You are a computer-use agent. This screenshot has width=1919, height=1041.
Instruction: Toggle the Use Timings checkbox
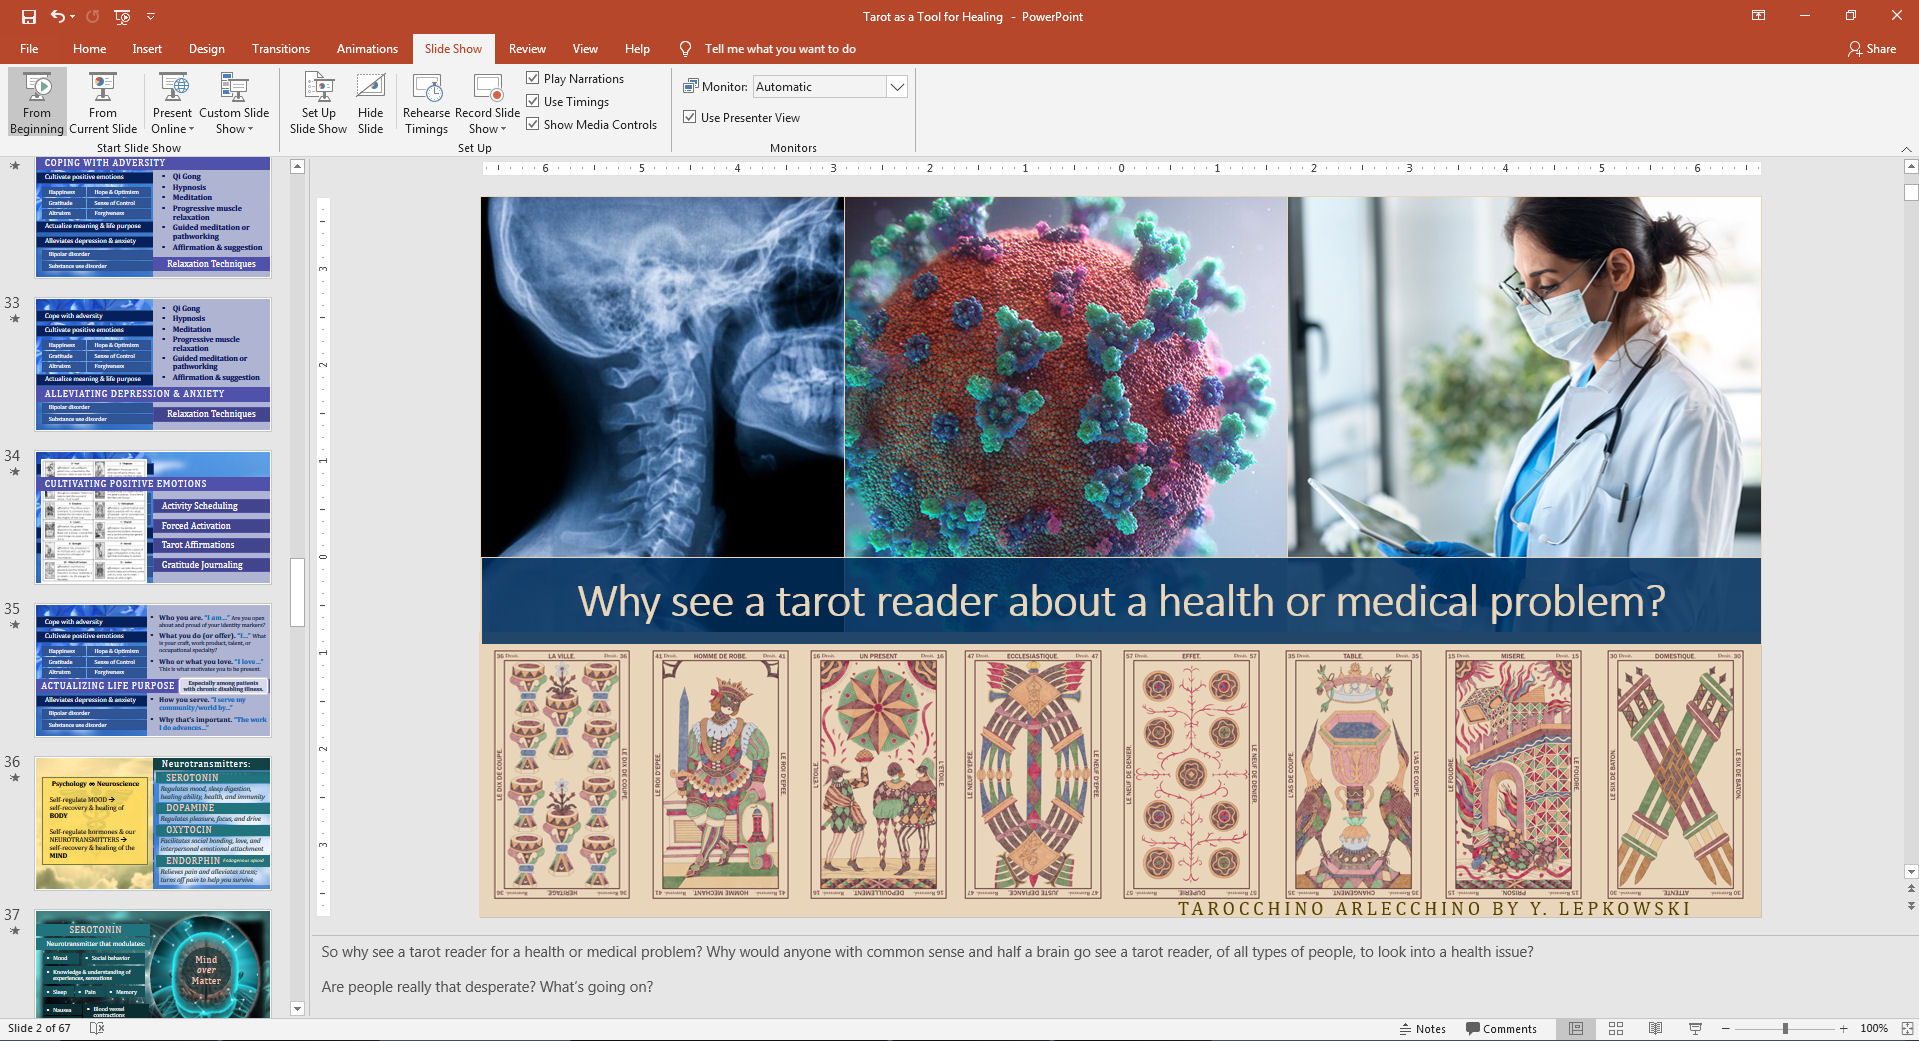point(533,101)
